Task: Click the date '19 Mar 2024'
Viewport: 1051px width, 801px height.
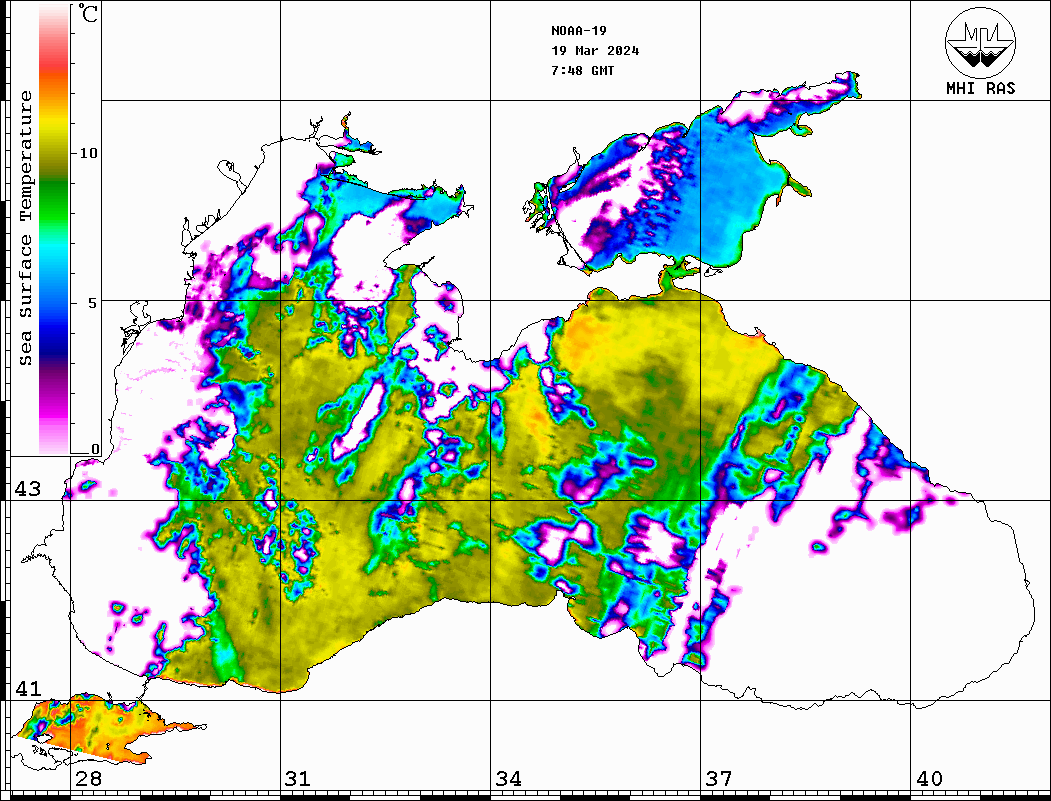Action: tap(595, 51)
